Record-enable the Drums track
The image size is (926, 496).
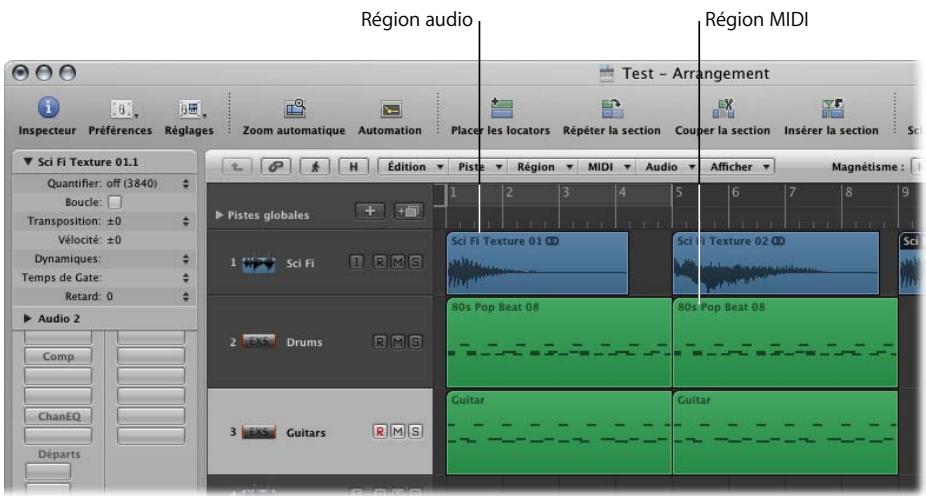(380, 341)
